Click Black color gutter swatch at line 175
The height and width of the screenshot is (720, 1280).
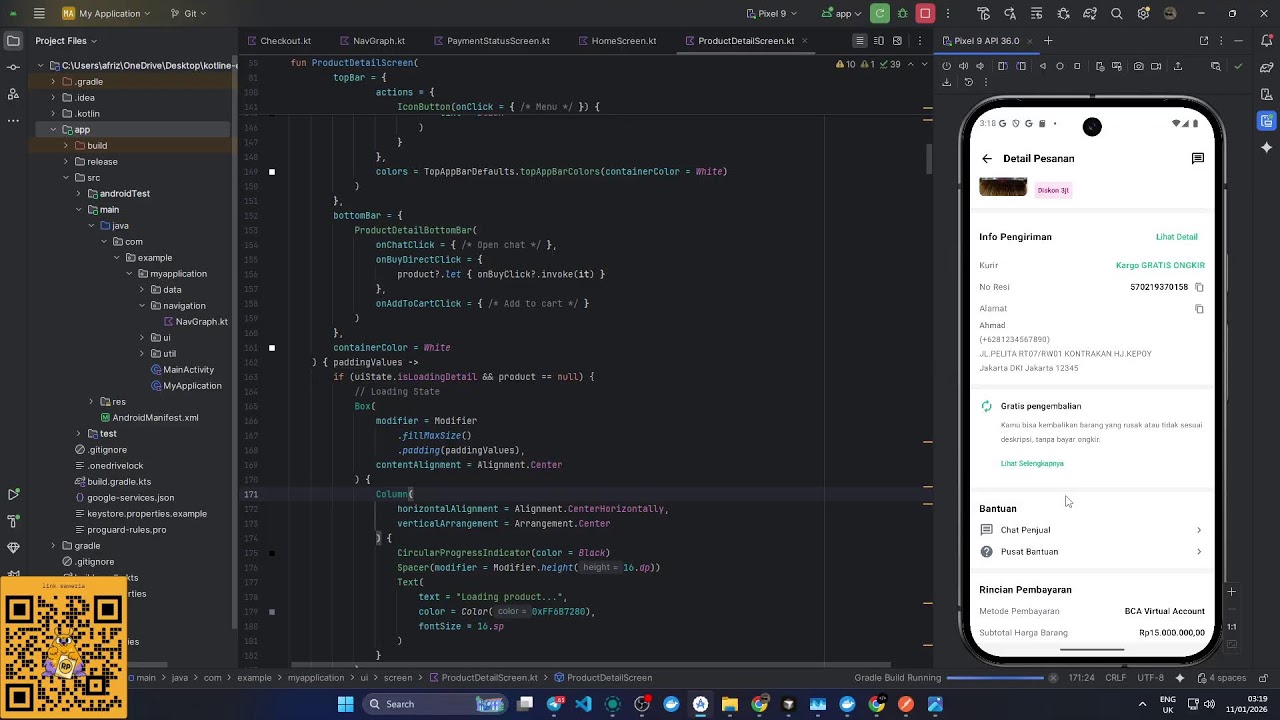click(272, 553)
